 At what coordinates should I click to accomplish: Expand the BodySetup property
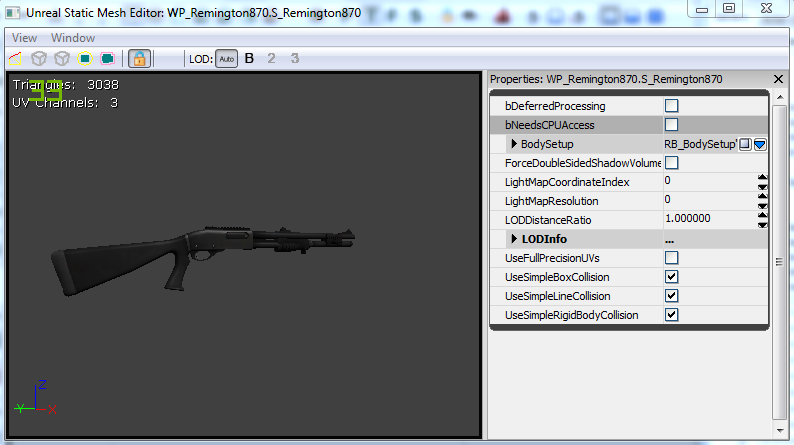(x=514, y=144)
